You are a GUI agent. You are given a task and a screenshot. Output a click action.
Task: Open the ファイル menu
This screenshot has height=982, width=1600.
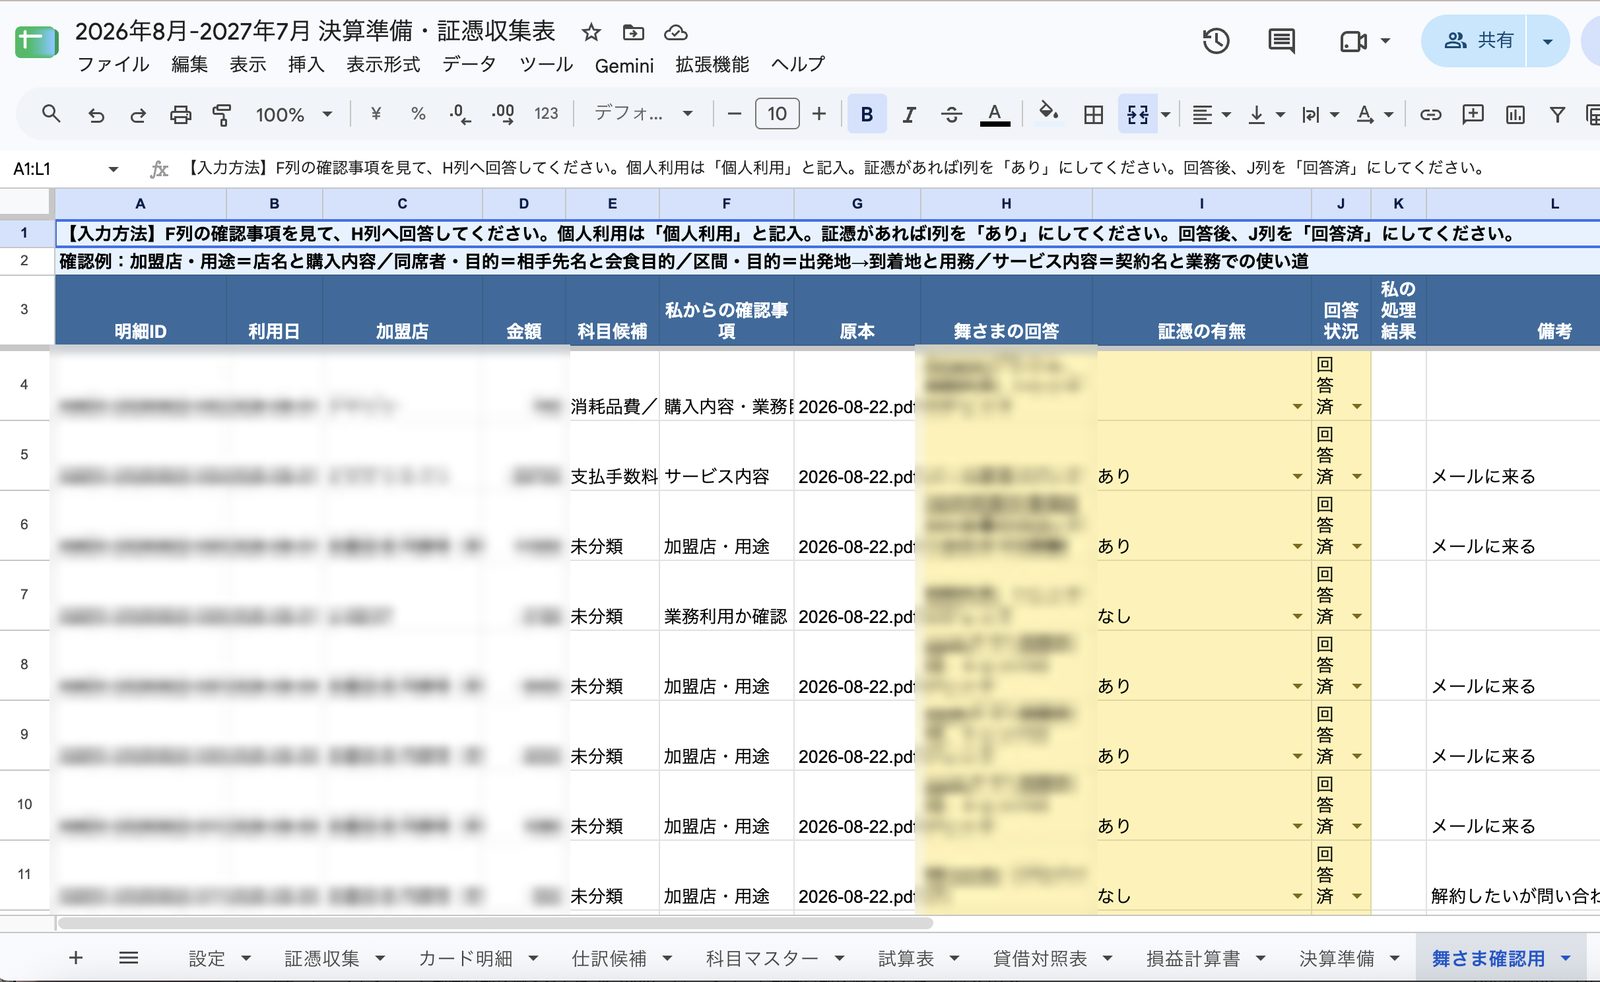tap(113, 64)
